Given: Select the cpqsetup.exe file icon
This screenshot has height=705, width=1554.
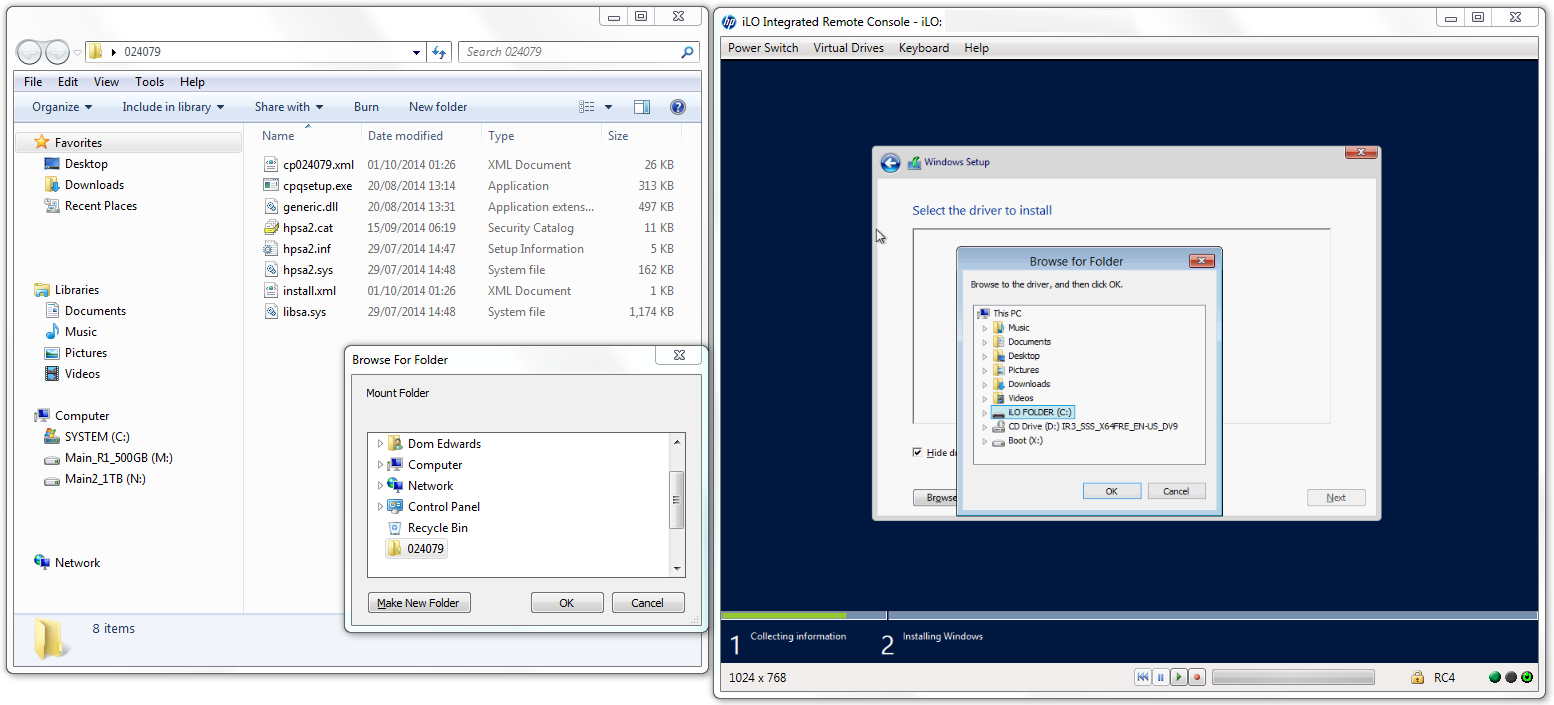Looking at the screenshot, I should point(271,186).
